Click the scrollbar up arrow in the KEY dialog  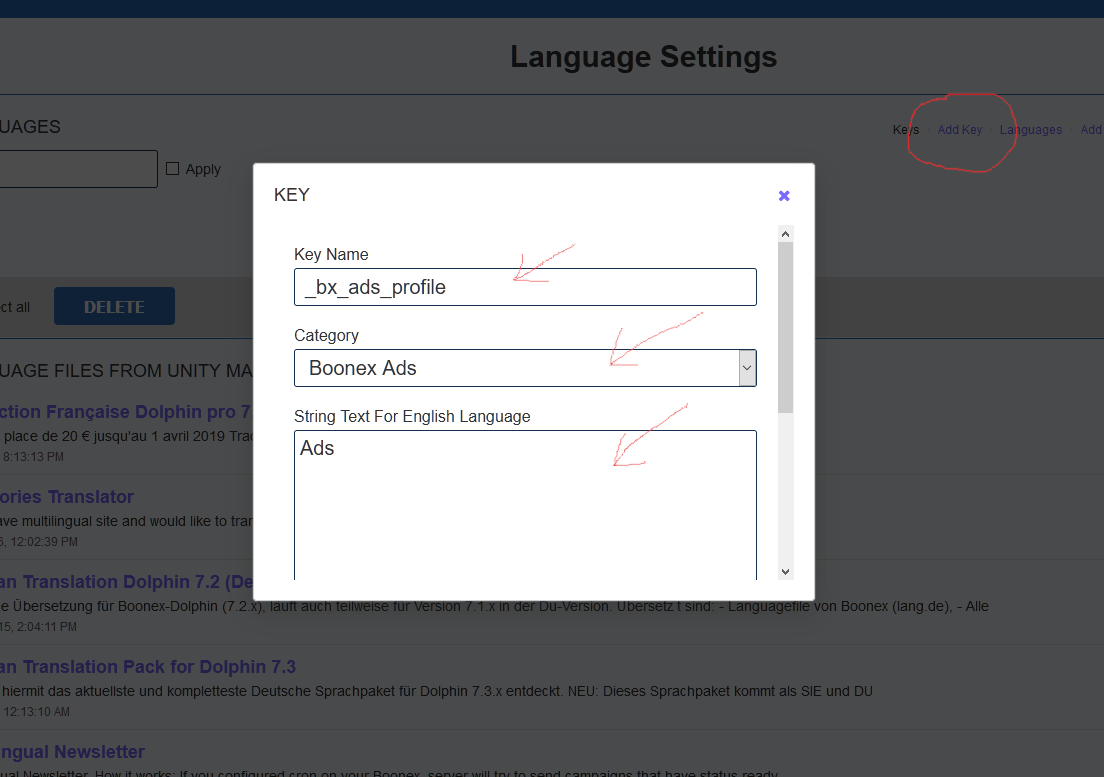(785, 234)
